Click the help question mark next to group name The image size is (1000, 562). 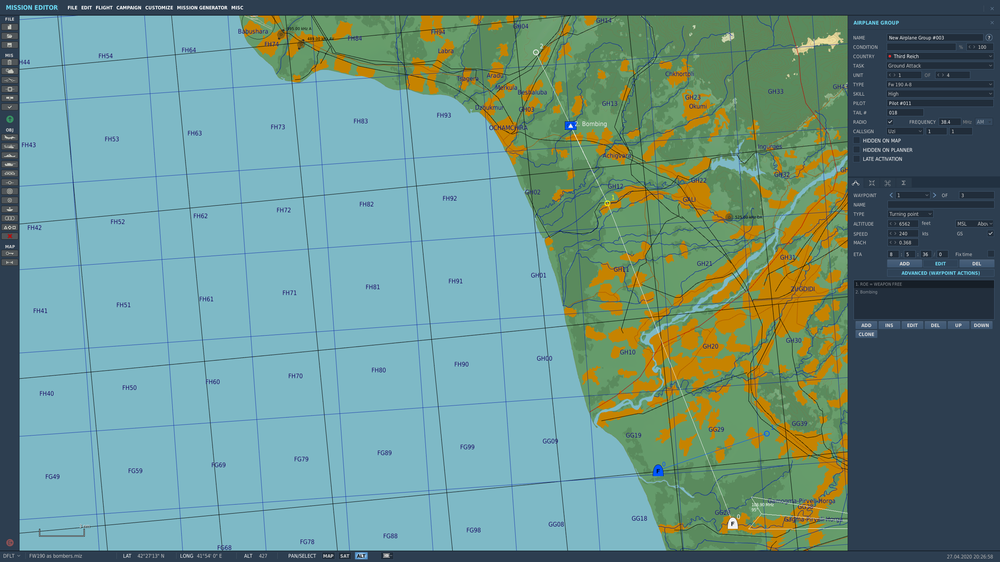tap(989, 38)
